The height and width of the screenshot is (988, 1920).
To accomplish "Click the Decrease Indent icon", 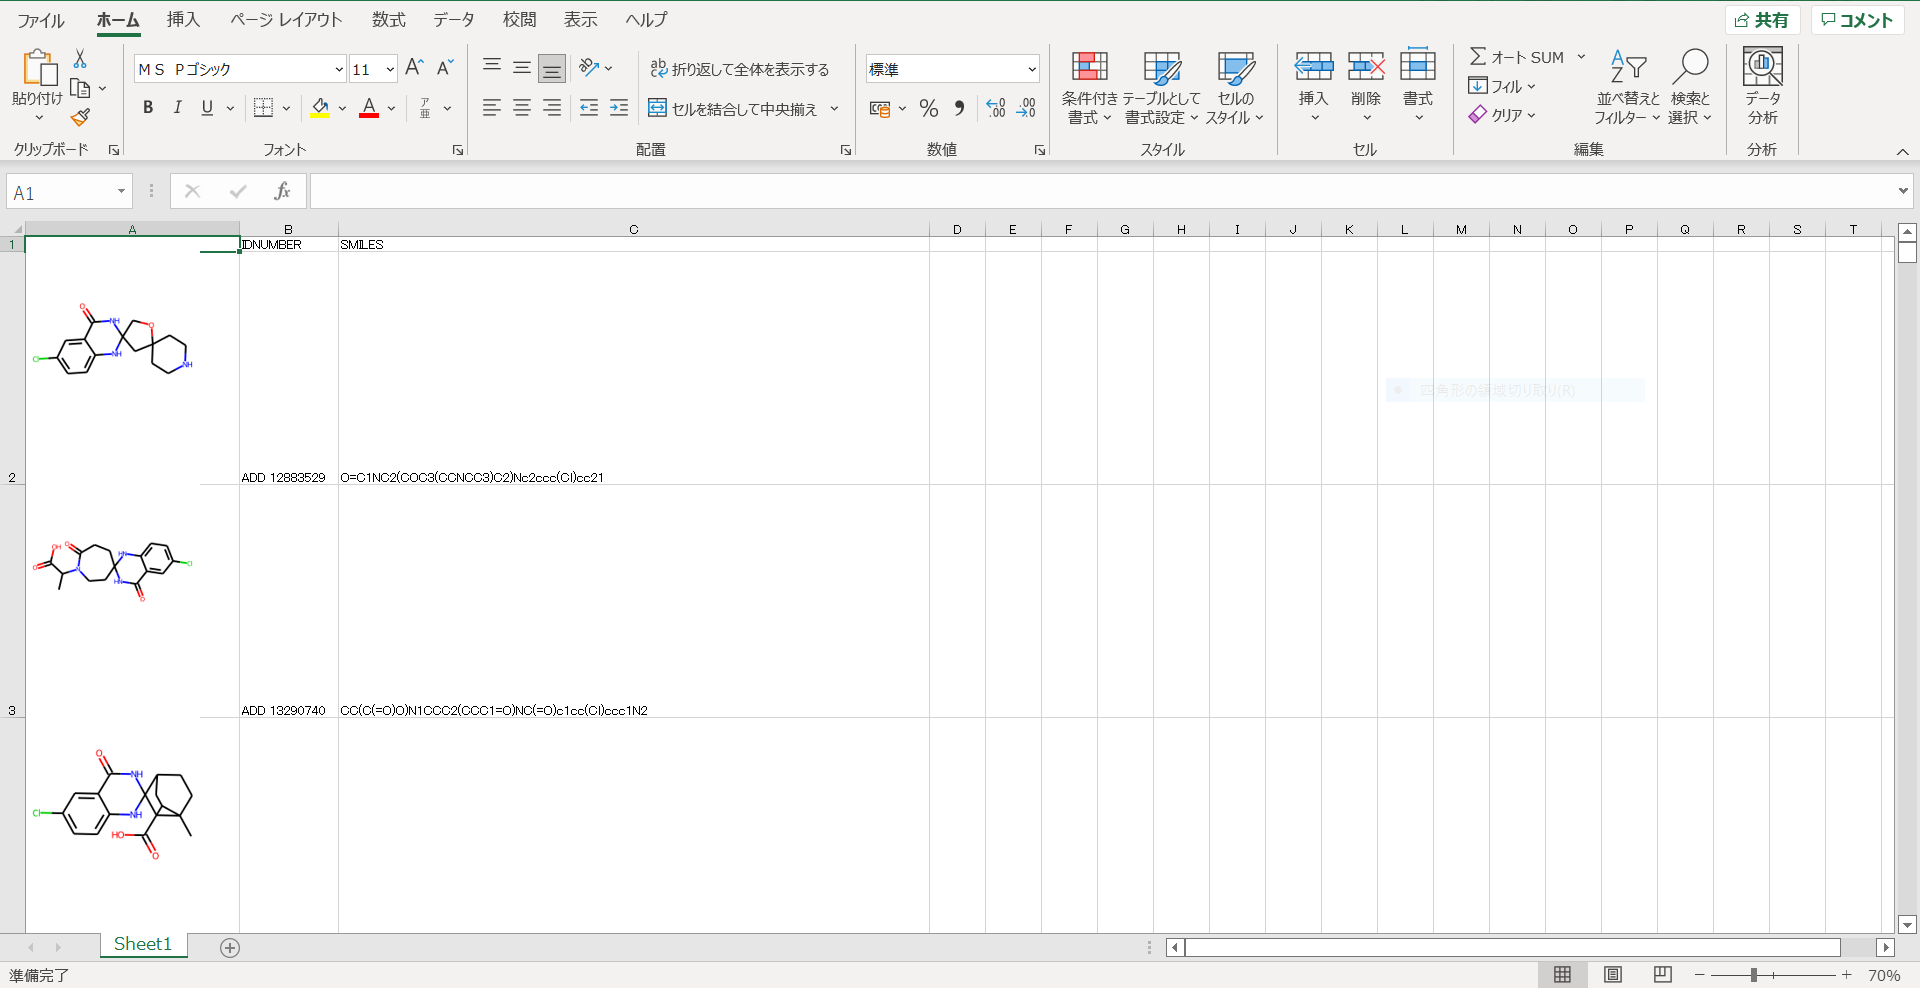I will (589, 108).
